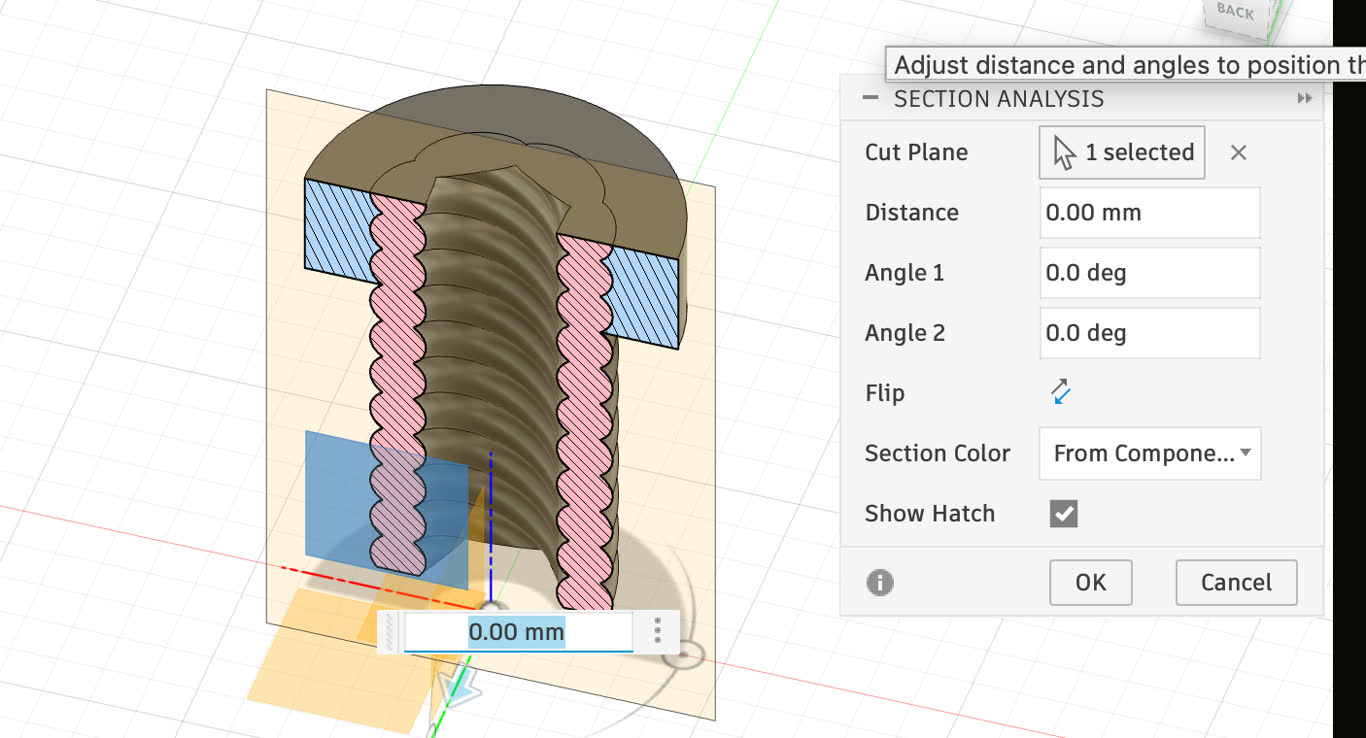Toggle the Show Hatch checkbox

1063,513
